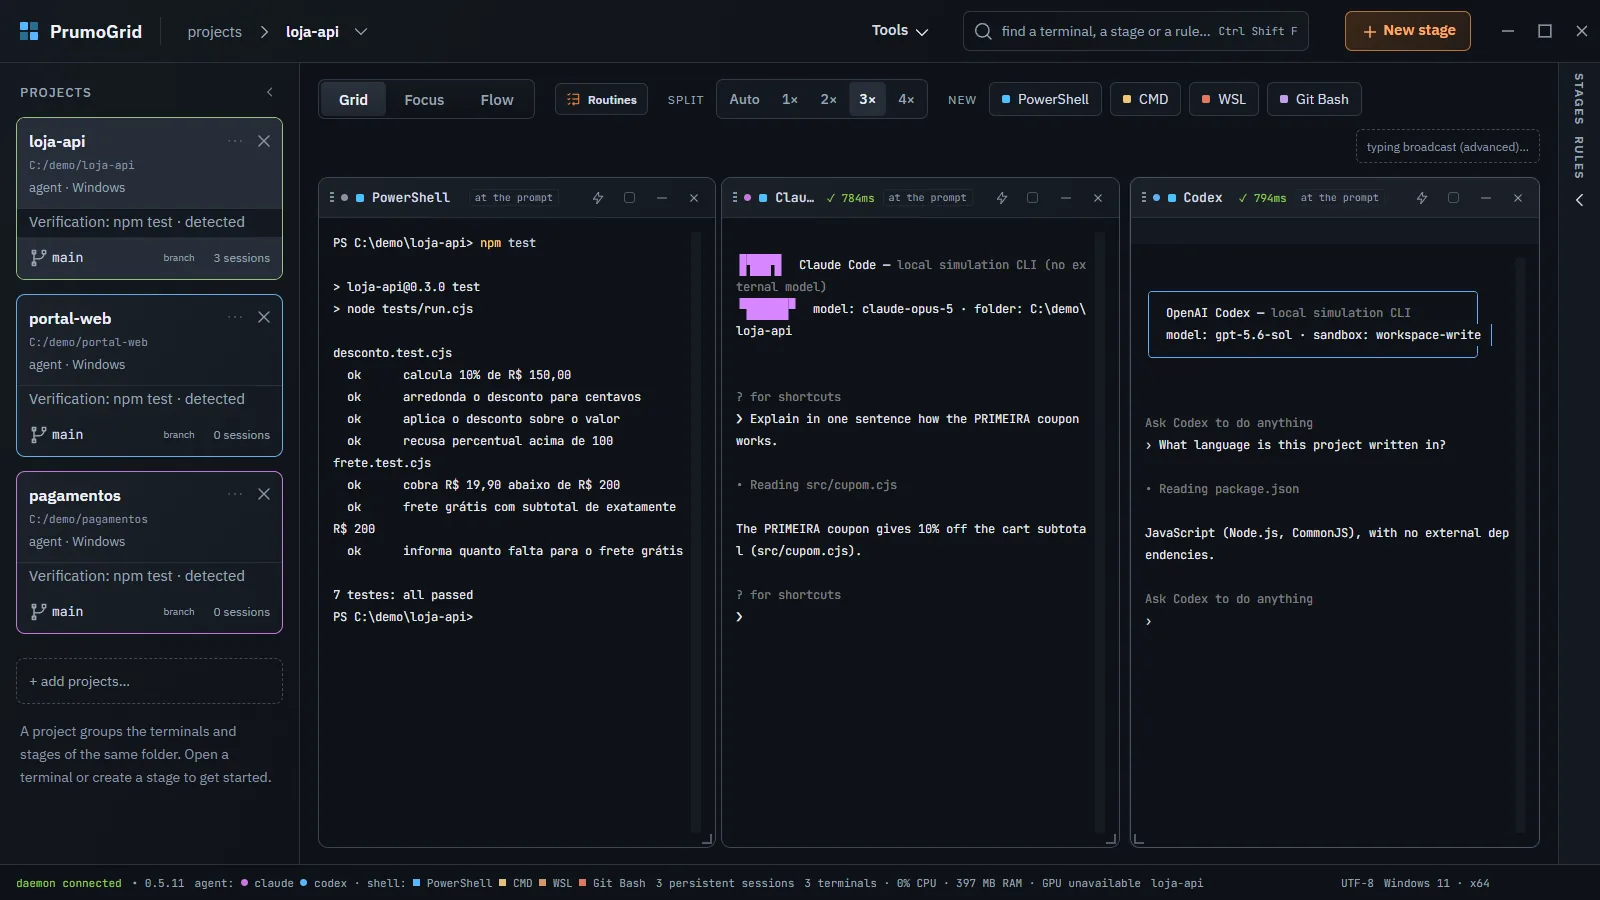
Task: Switch to the Flow view tab
Action: (497, 99)
